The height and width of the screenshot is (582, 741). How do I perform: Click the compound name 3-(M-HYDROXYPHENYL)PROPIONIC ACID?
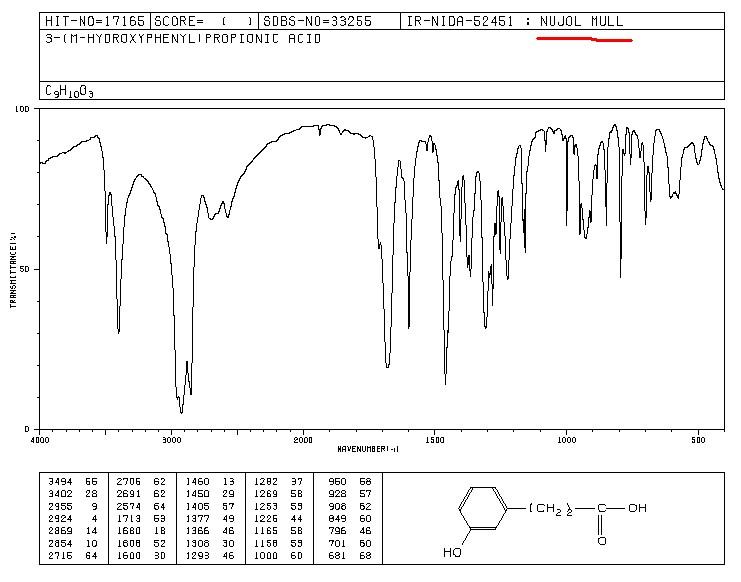pos(183,38)
